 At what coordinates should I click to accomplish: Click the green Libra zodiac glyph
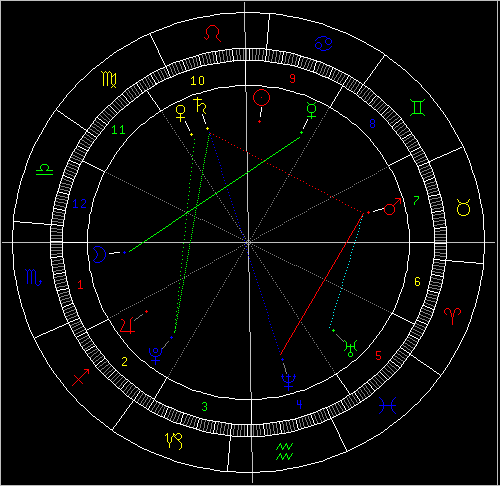(44, 170)
